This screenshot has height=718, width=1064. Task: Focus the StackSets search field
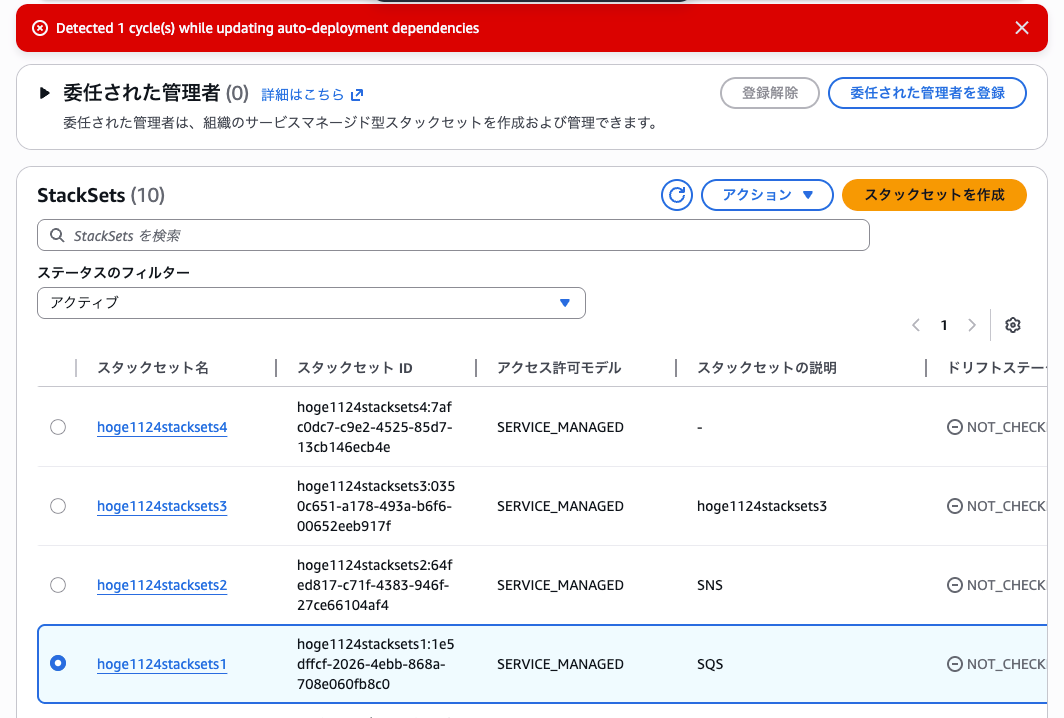coord(460,236)
